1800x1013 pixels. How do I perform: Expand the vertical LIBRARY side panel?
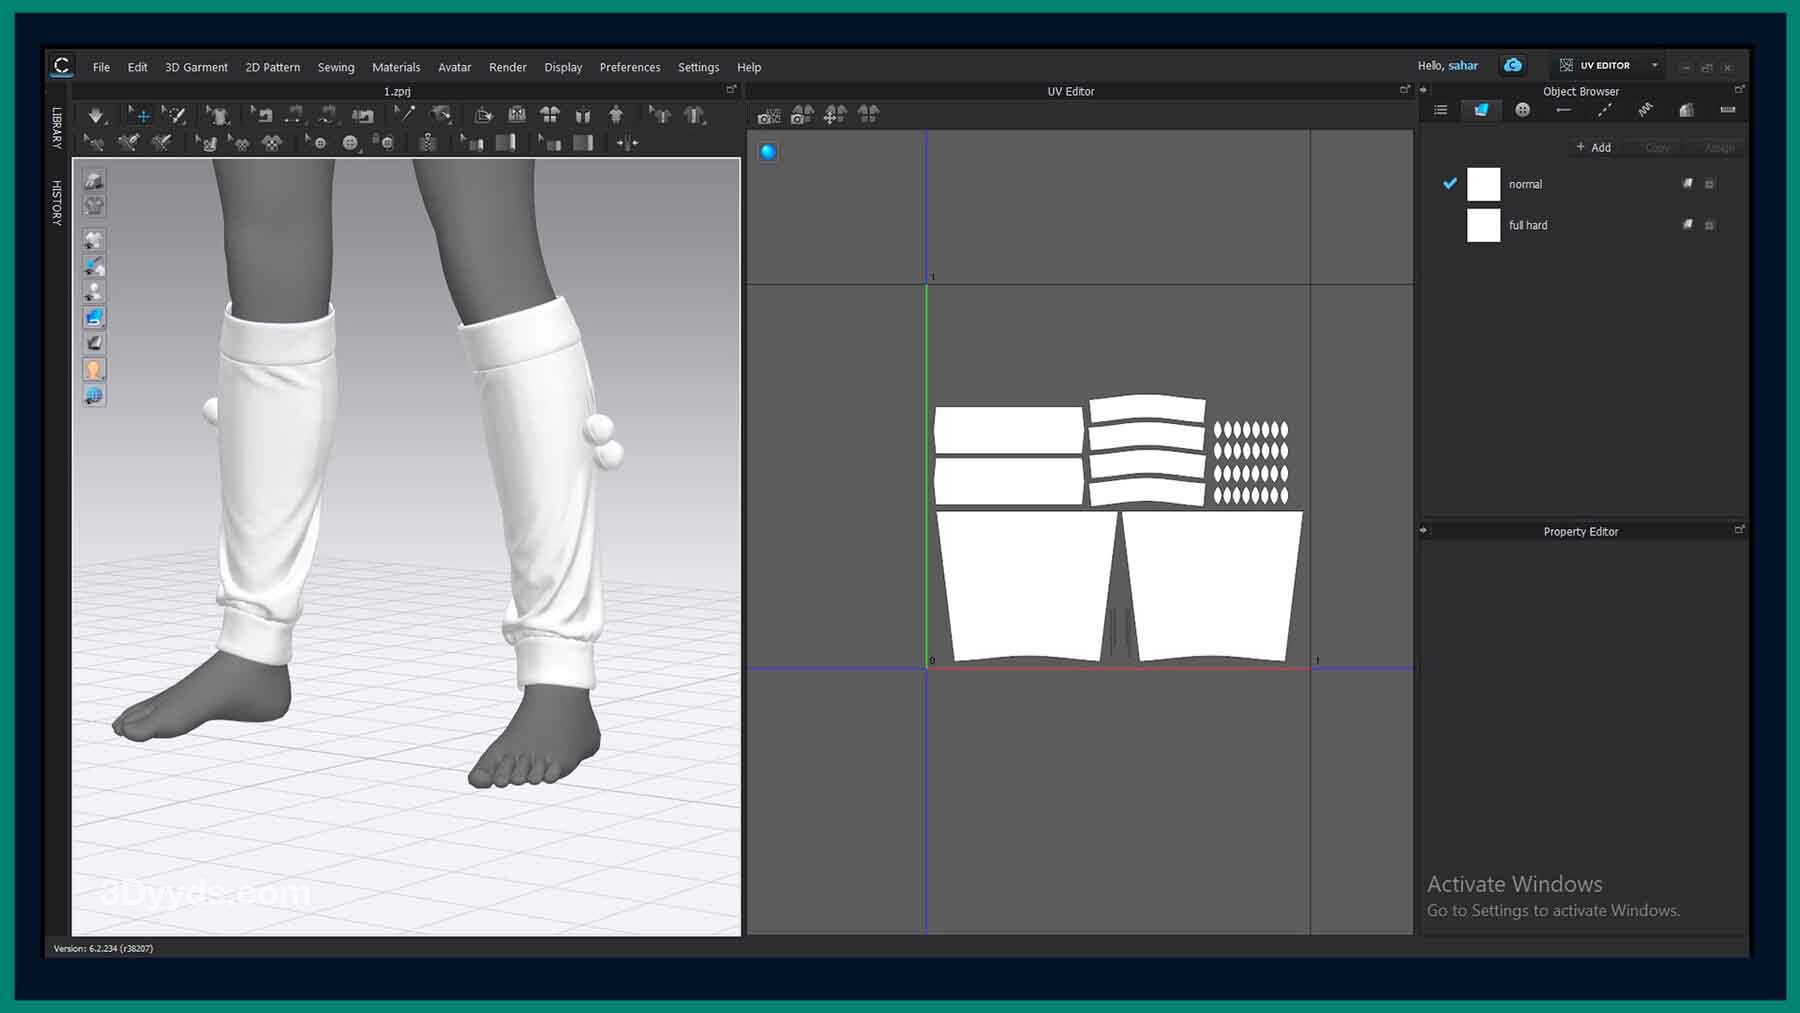coord(57,128)
